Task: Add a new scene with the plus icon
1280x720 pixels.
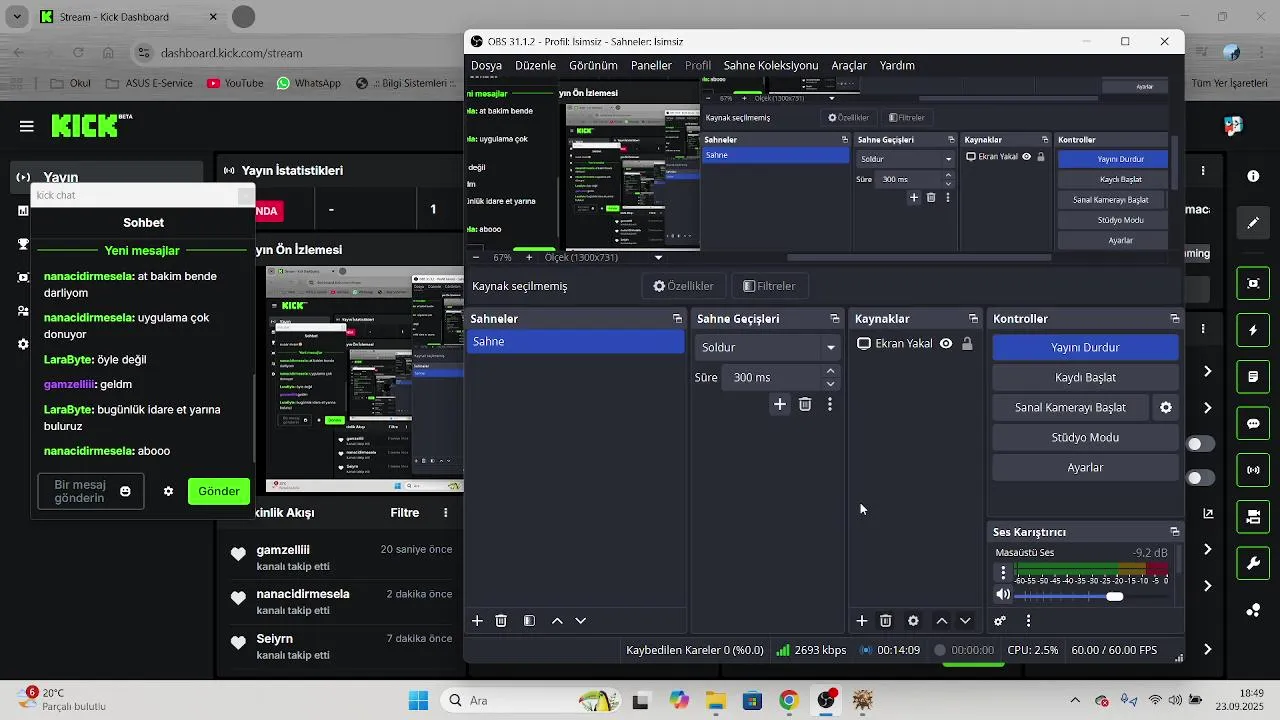Action: coord(477,621)
